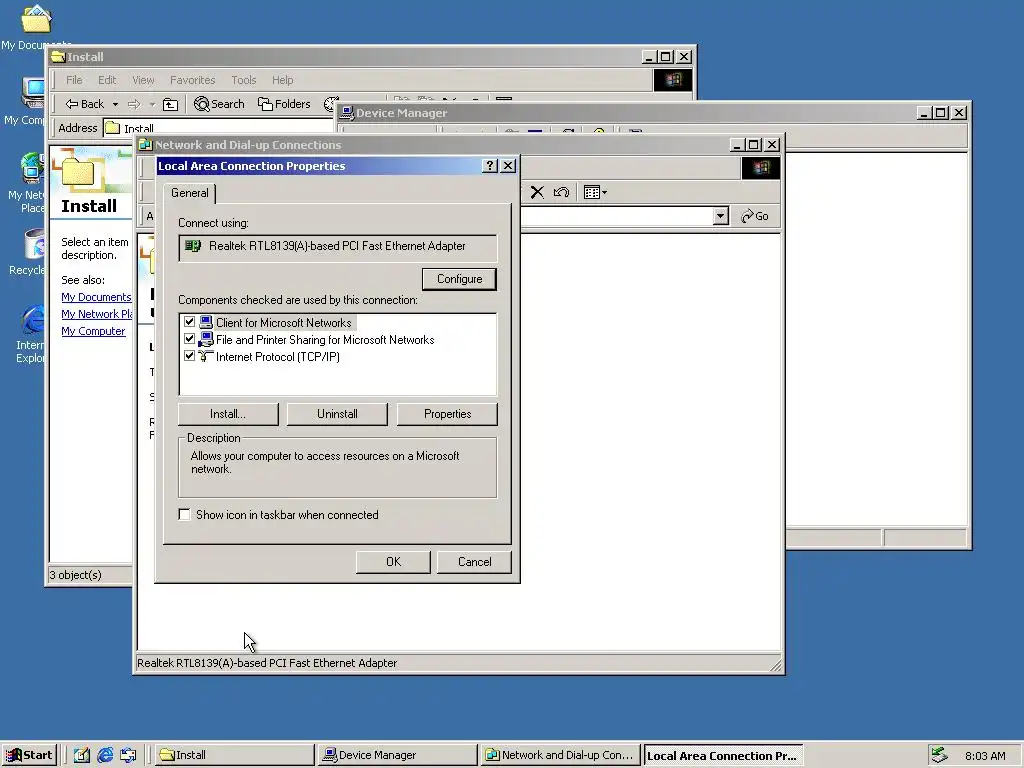Open File menu in Install window
The image size is (1024, 768).
point(74,80)
